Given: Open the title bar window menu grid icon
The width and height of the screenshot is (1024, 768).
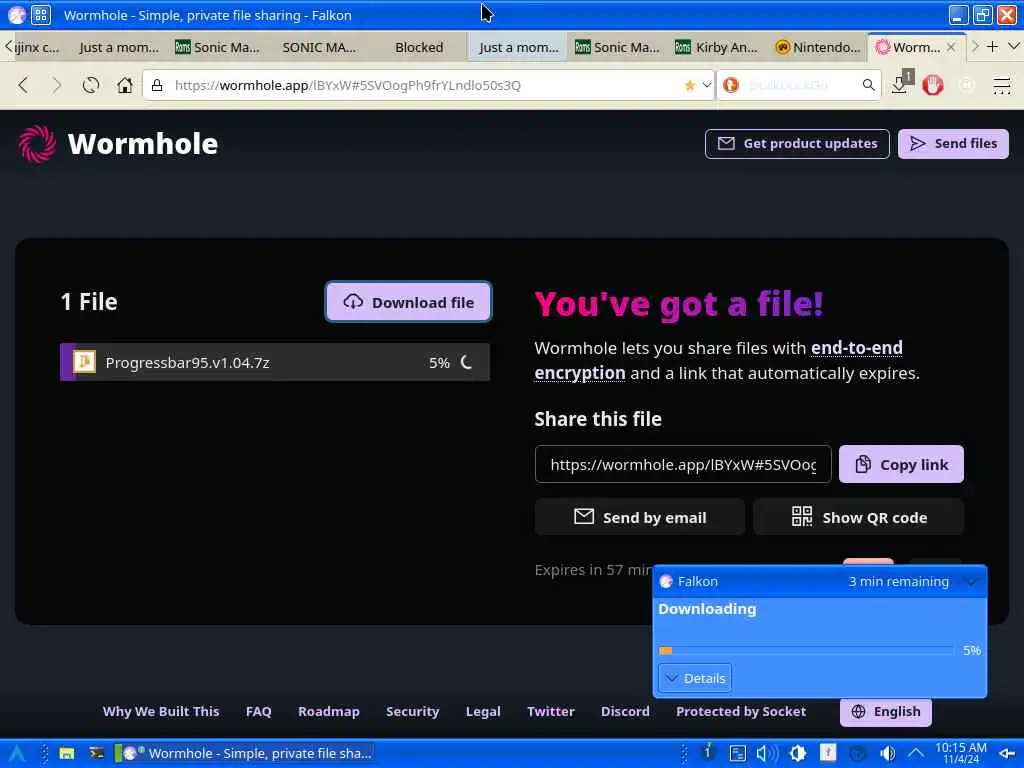Looking at the screenshot, I should 40,14.
